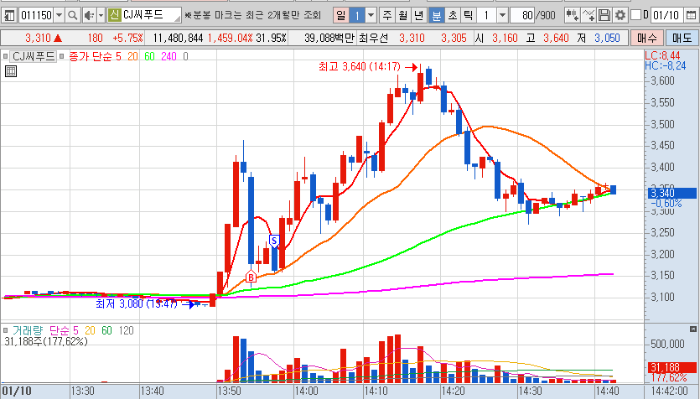This screenshot has height=399, width=700.
Task: Click the 14:42:00 time on the axis
Action: pos(670,391)
